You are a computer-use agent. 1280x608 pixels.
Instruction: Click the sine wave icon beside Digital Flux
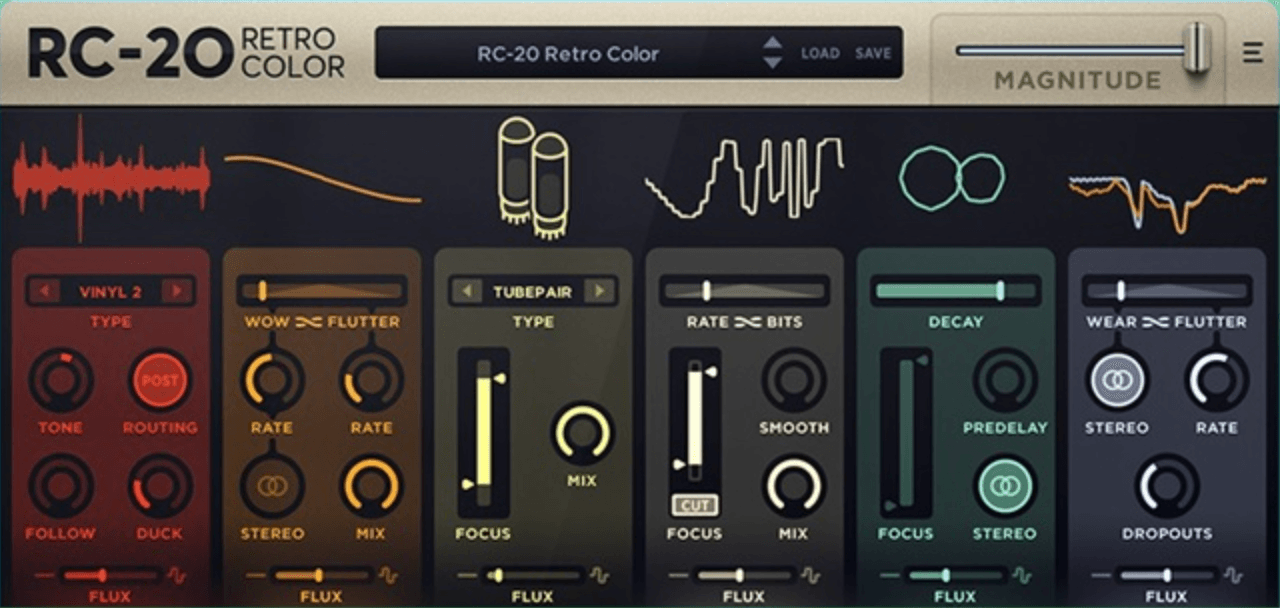tap(811, 575)
